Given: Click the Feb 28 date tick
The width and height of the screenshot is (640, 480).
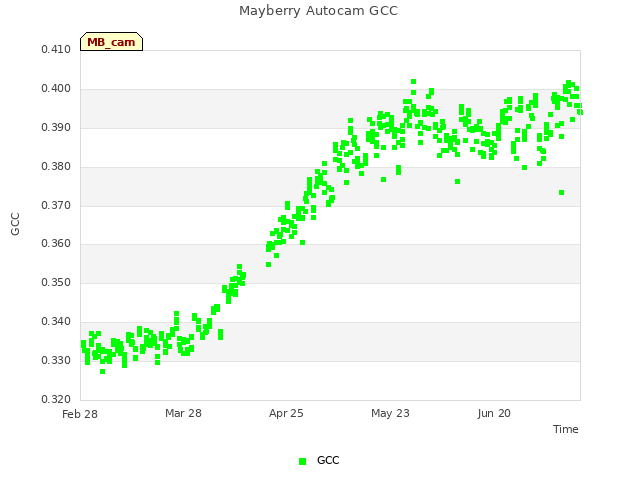Looking at the screenshot, I should pos(80,414).
